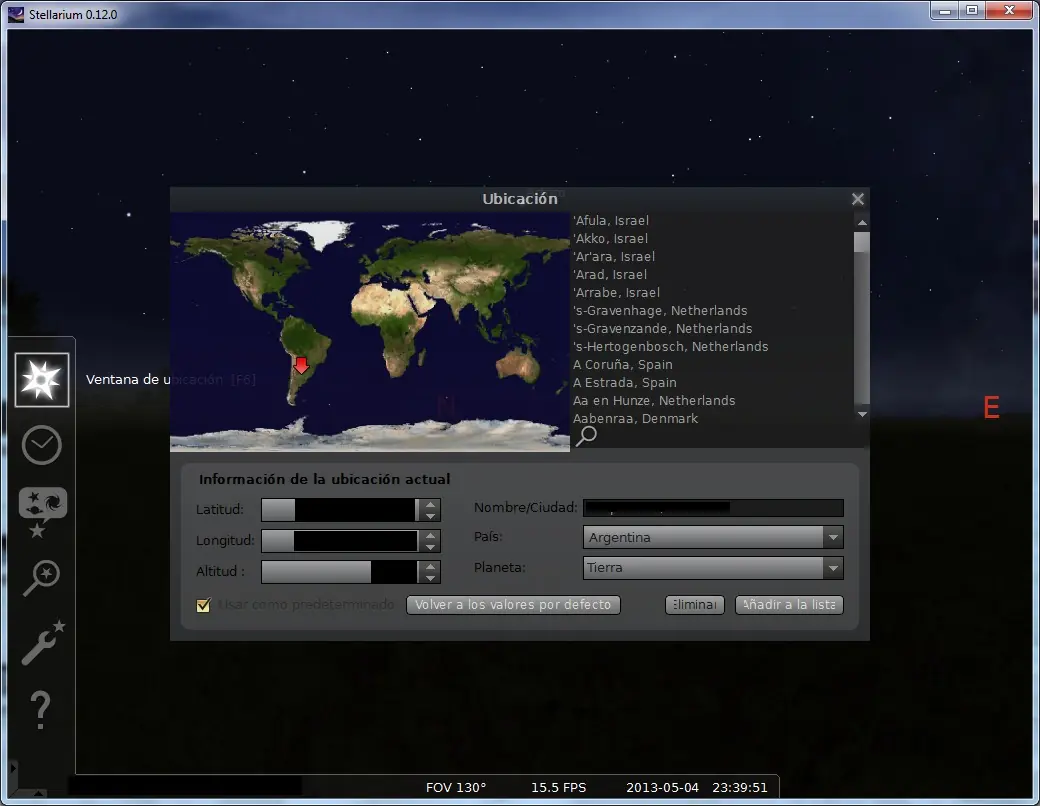Click the Nombre/Ciudad input field
The image size is (1040, 806).
click(x=713, y=508)
